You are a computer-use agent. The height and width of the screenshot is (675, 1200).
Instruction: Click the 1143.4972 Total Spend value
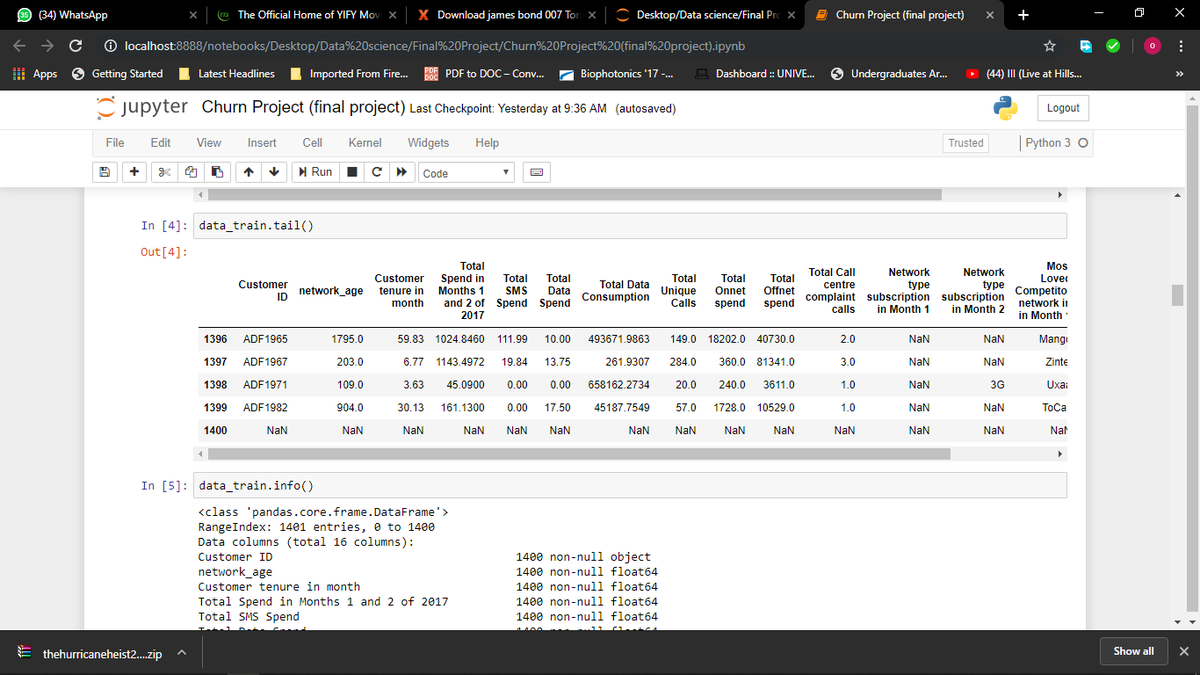(x=460, y=362)
